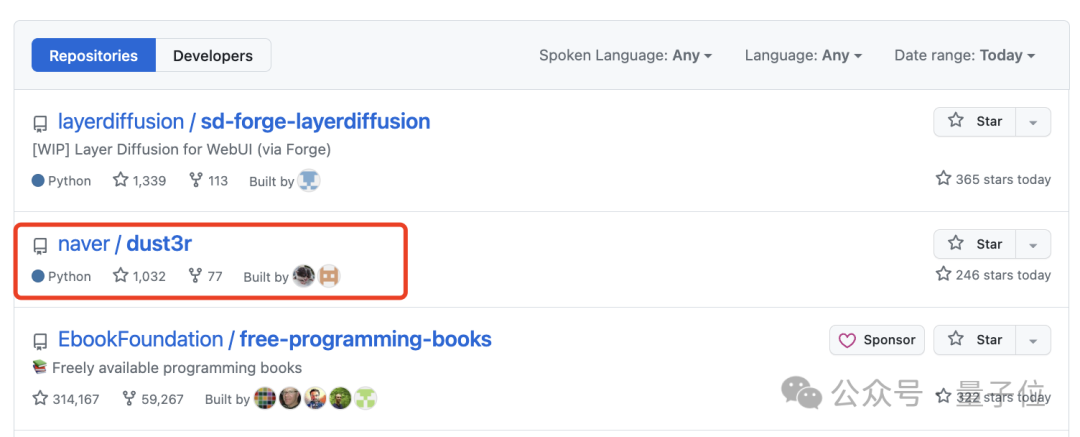View 59,267 forks of free-programming-books
Image resolution: width=1080 pixels, height=437 pixels.
pos(153,399)
